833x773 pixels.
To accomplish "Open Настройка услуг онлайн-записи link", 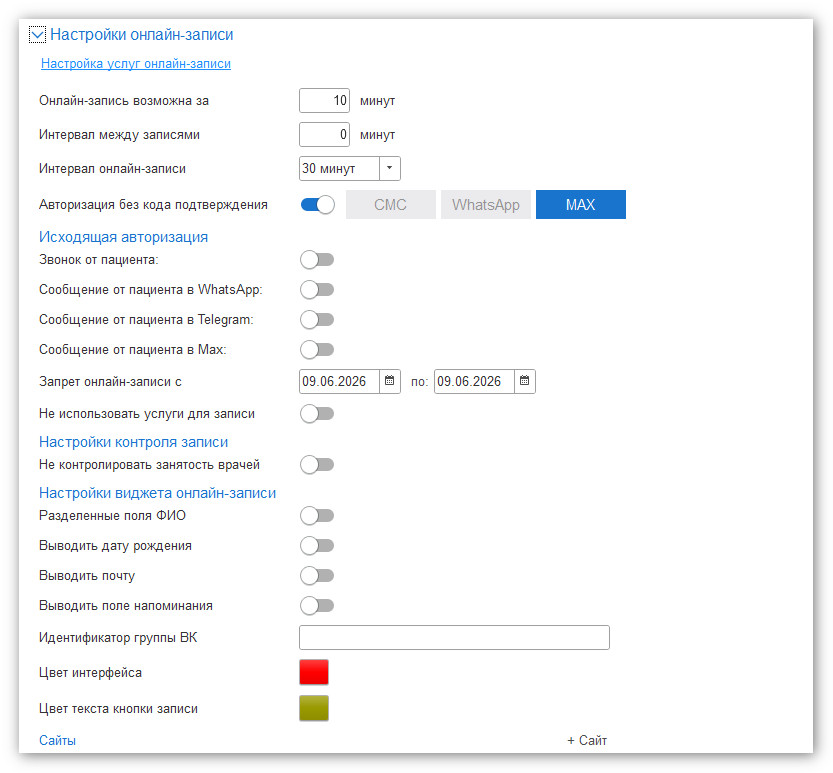I will coord(136,64).
